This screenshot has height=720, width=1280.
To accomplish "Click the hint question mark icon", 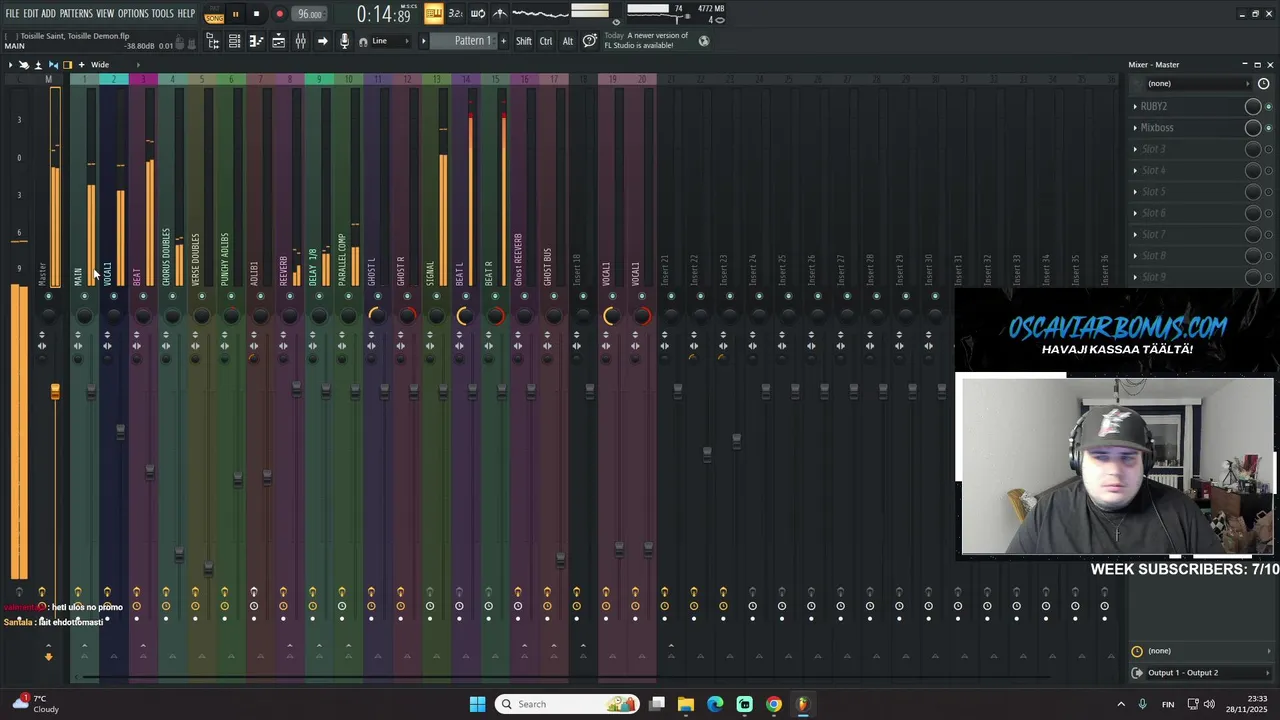I will [590, 41].
